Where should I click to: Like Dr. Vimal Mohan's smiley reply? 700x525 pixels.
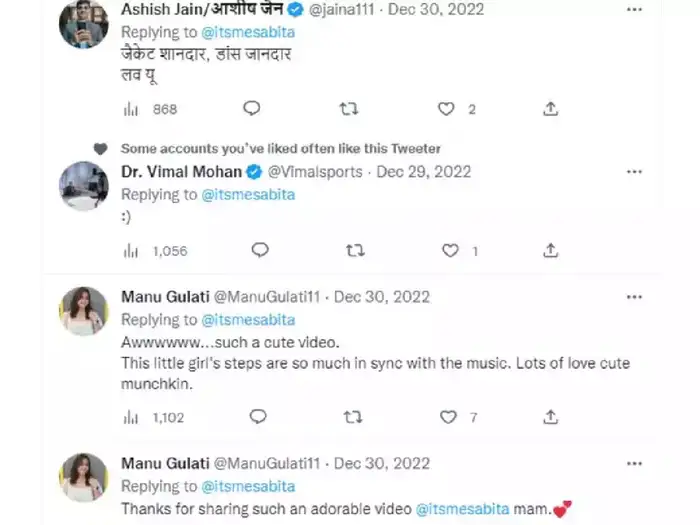coord(450,250)
